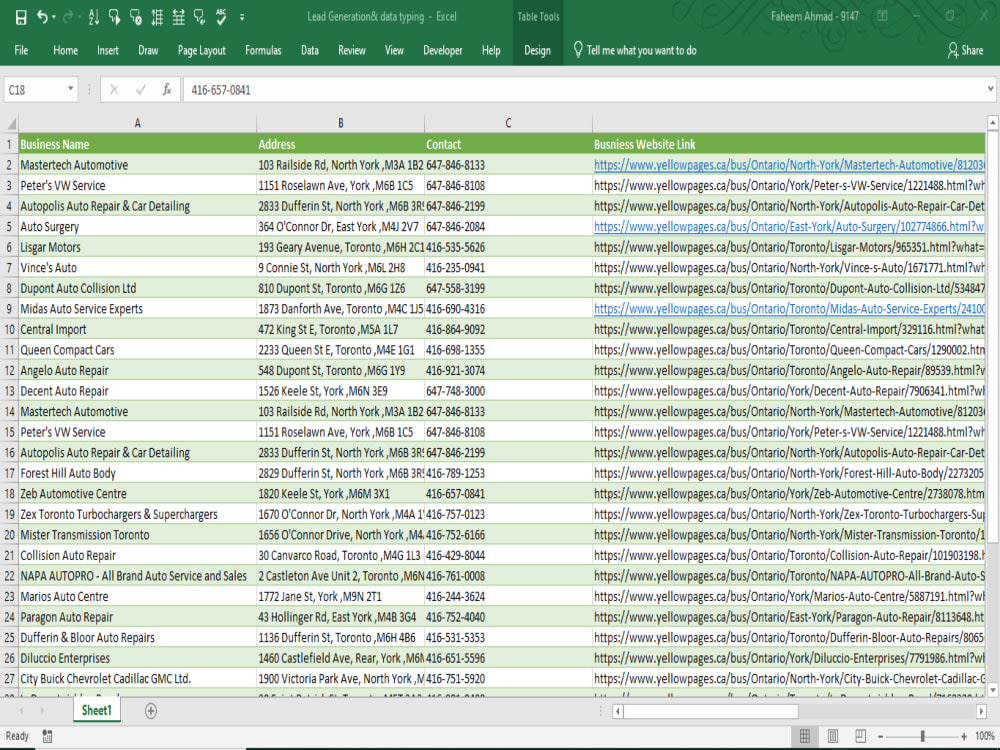Expand the Name Box dropdown arrow

[x=71, y=89]
